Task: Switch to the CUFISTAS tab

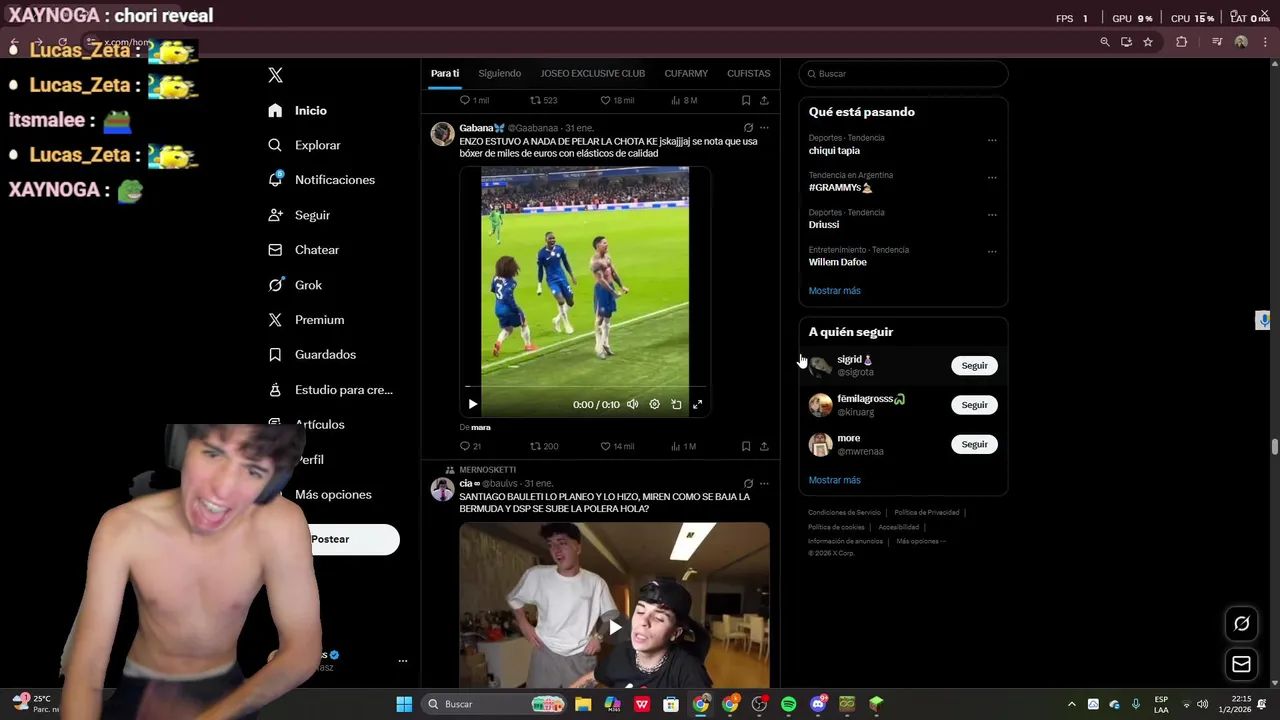Action: coord(748,73)
